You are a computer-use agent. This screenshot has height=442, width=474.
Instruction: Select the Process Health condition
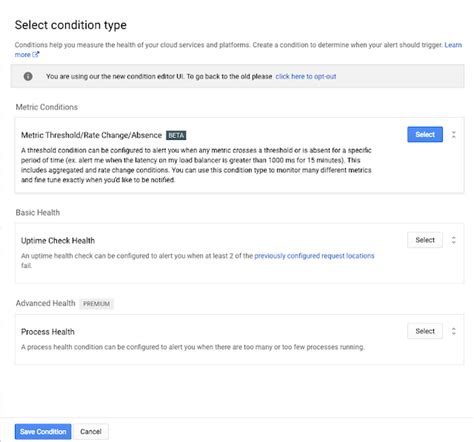tap(425, 331)
